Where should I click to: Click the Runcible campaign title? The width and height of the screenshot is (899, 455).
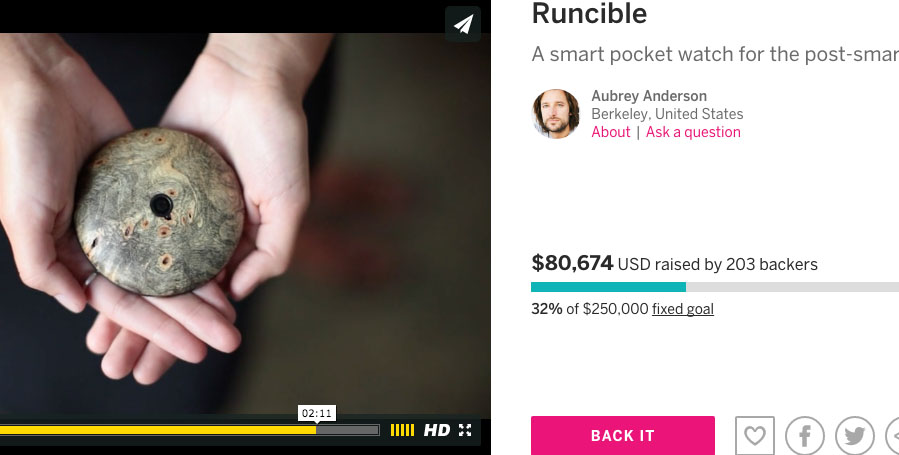pyautogui.click(x=590, y=14)
